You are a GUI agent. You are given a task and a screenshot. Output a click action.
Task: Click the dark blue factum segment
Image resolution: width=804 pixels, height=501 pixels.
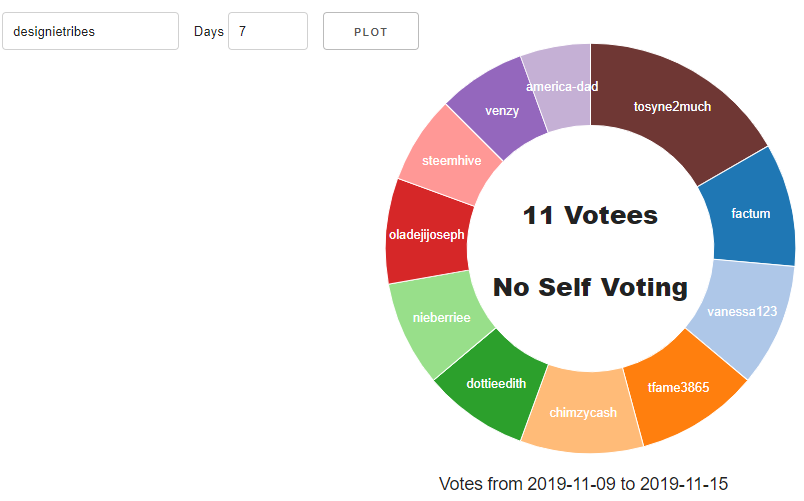[x=750, y=212]
